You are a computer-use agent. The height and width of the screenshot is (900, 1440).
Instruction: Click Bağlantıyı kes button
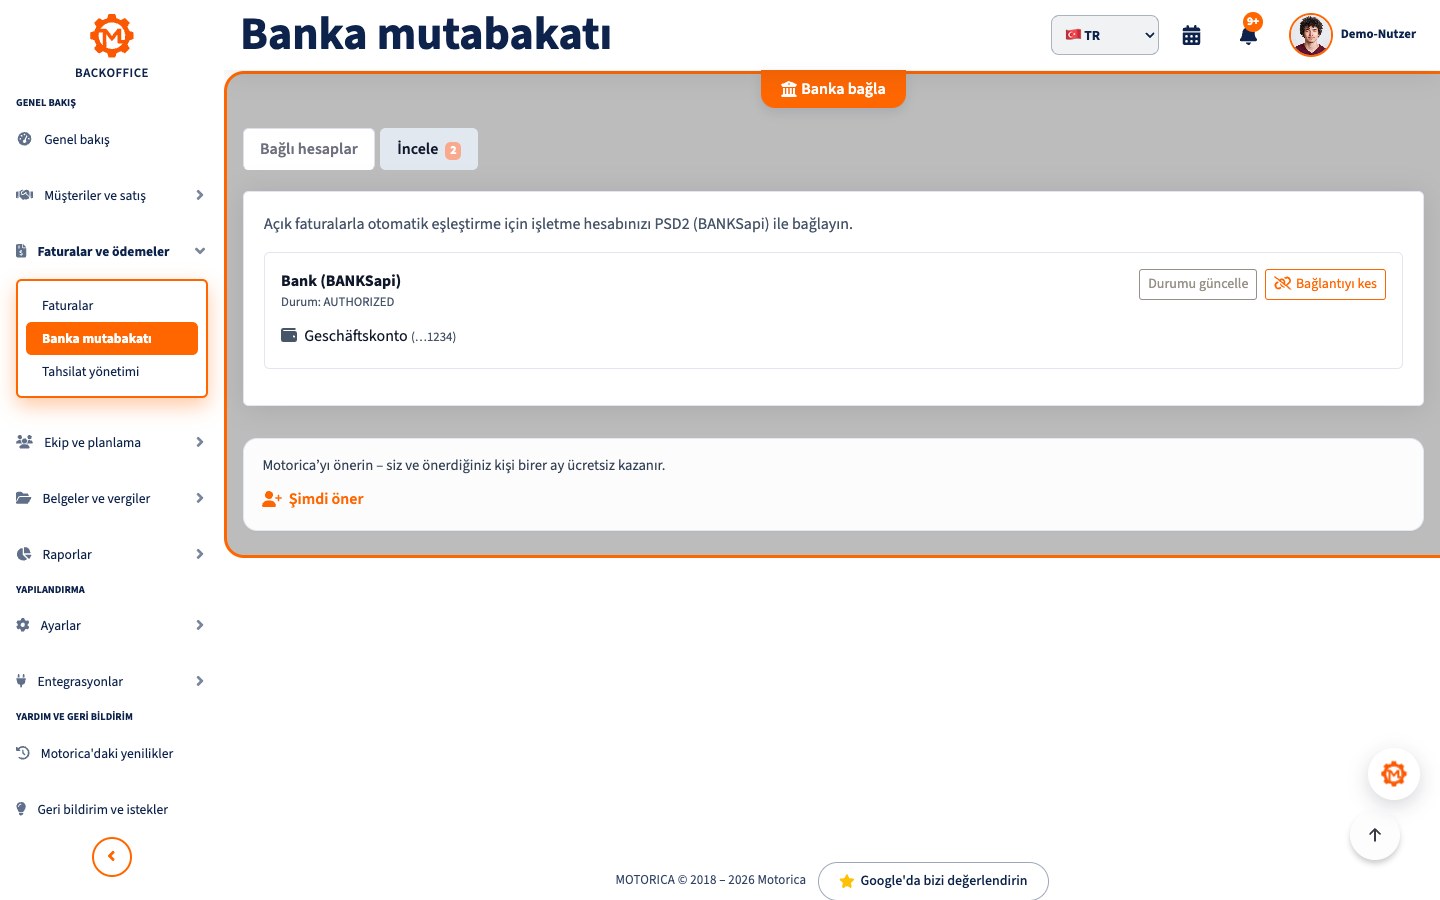[1325, 284]
